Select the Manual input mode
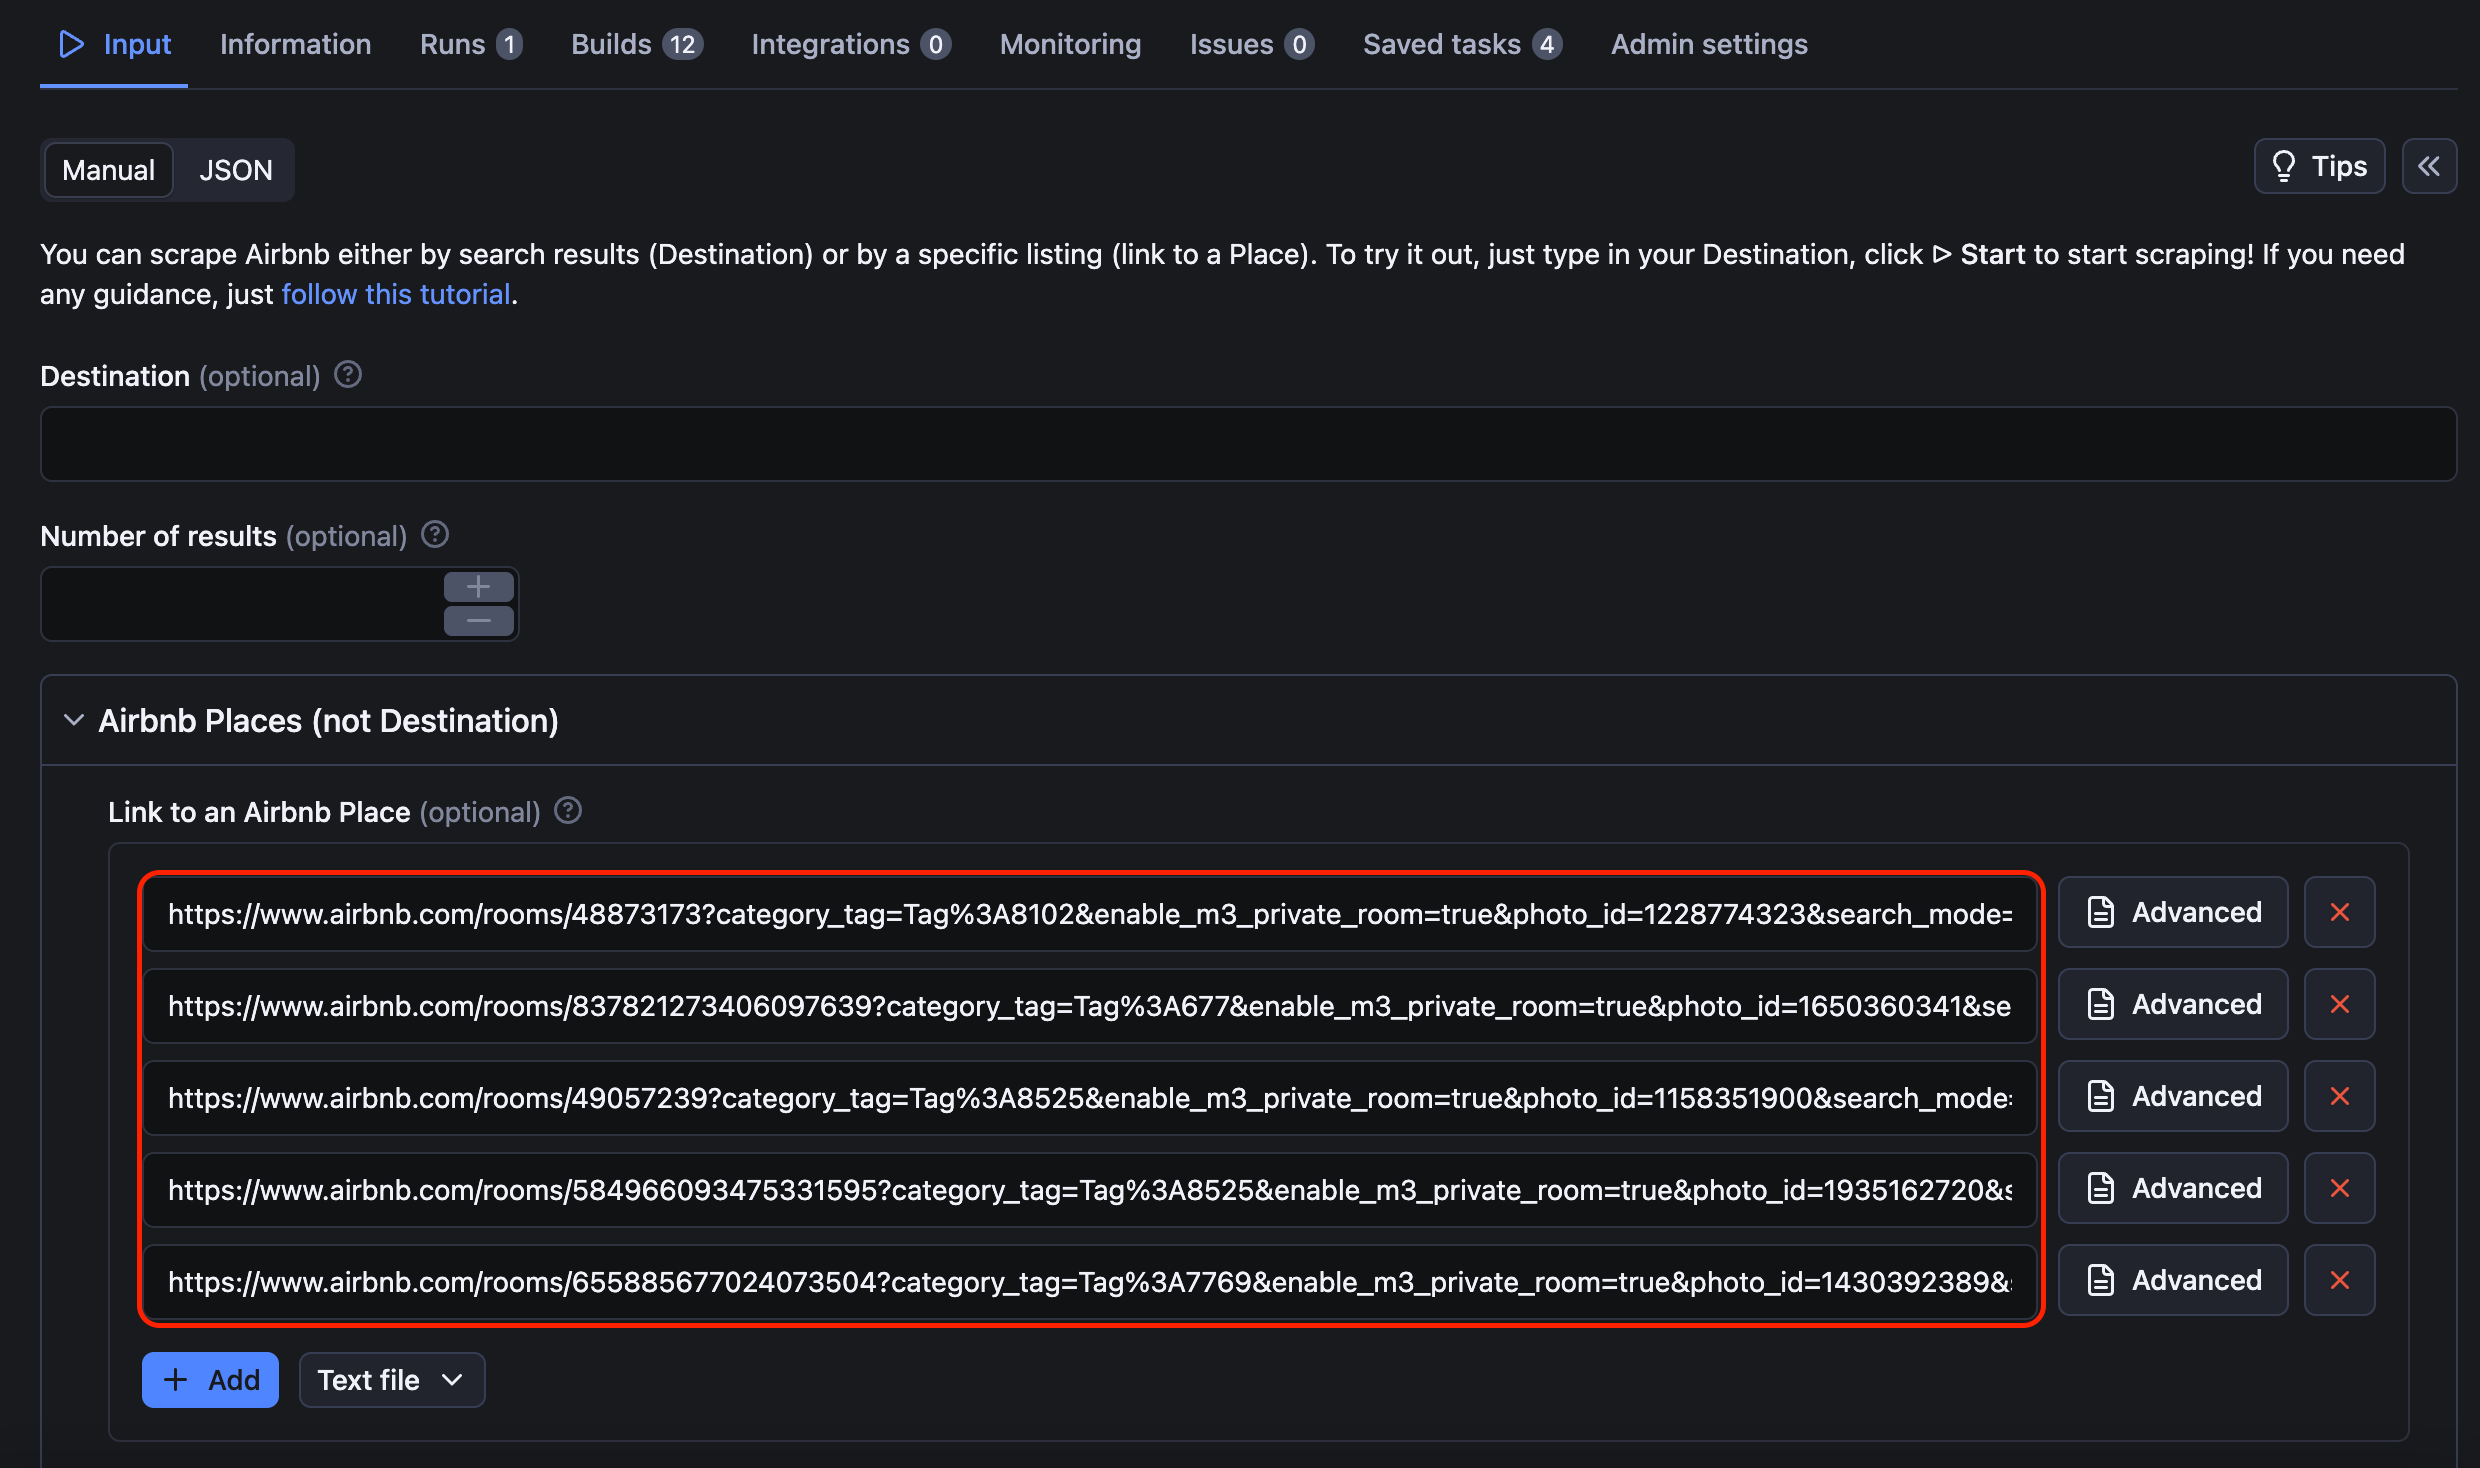 click(x=109, y=170)
